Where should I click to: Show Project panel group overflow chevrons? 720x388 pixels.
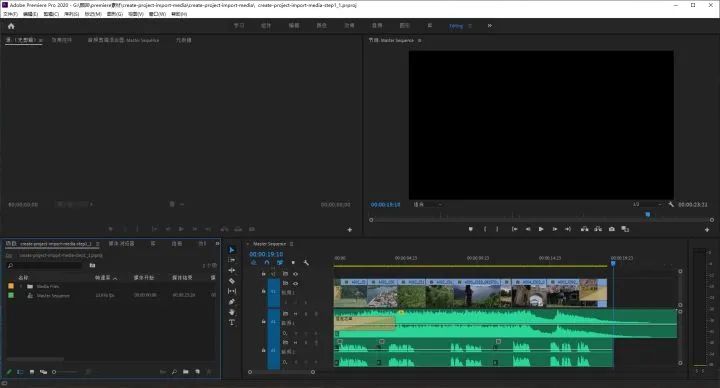coord(217,244)
